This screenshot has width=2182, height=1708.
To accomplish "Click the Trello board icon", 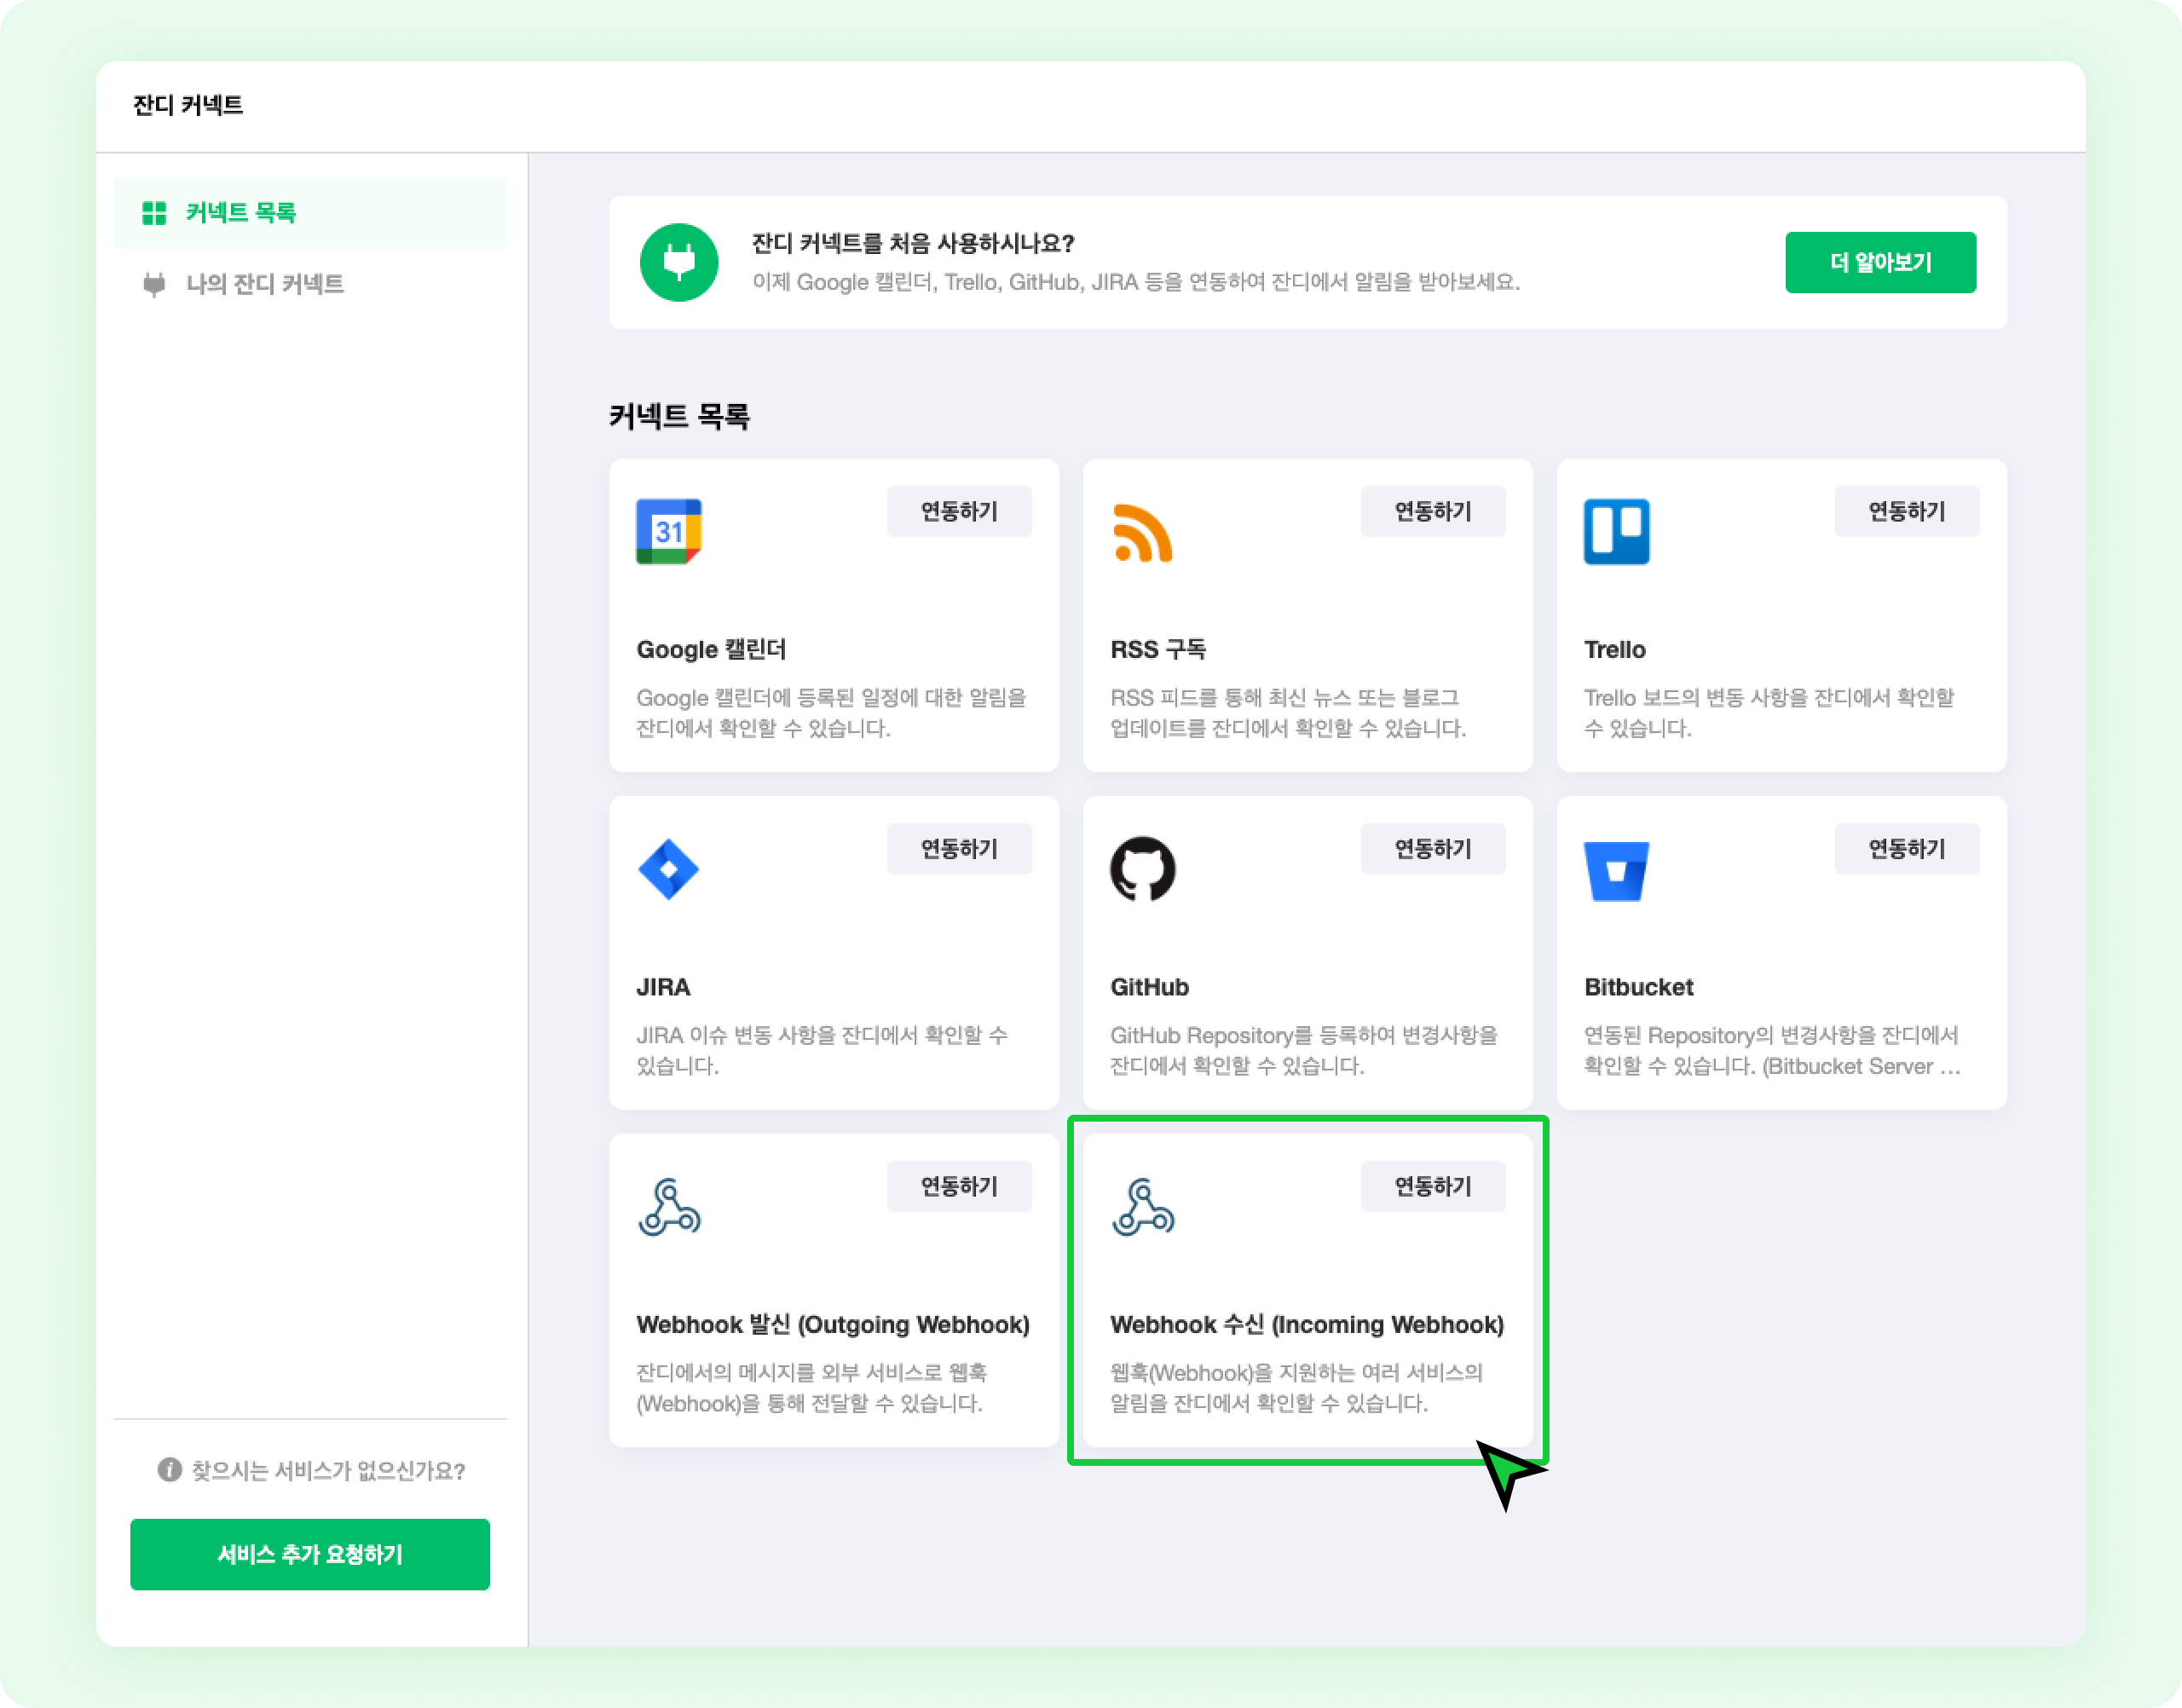I will pyautogui.click(x=1616, y=531).
